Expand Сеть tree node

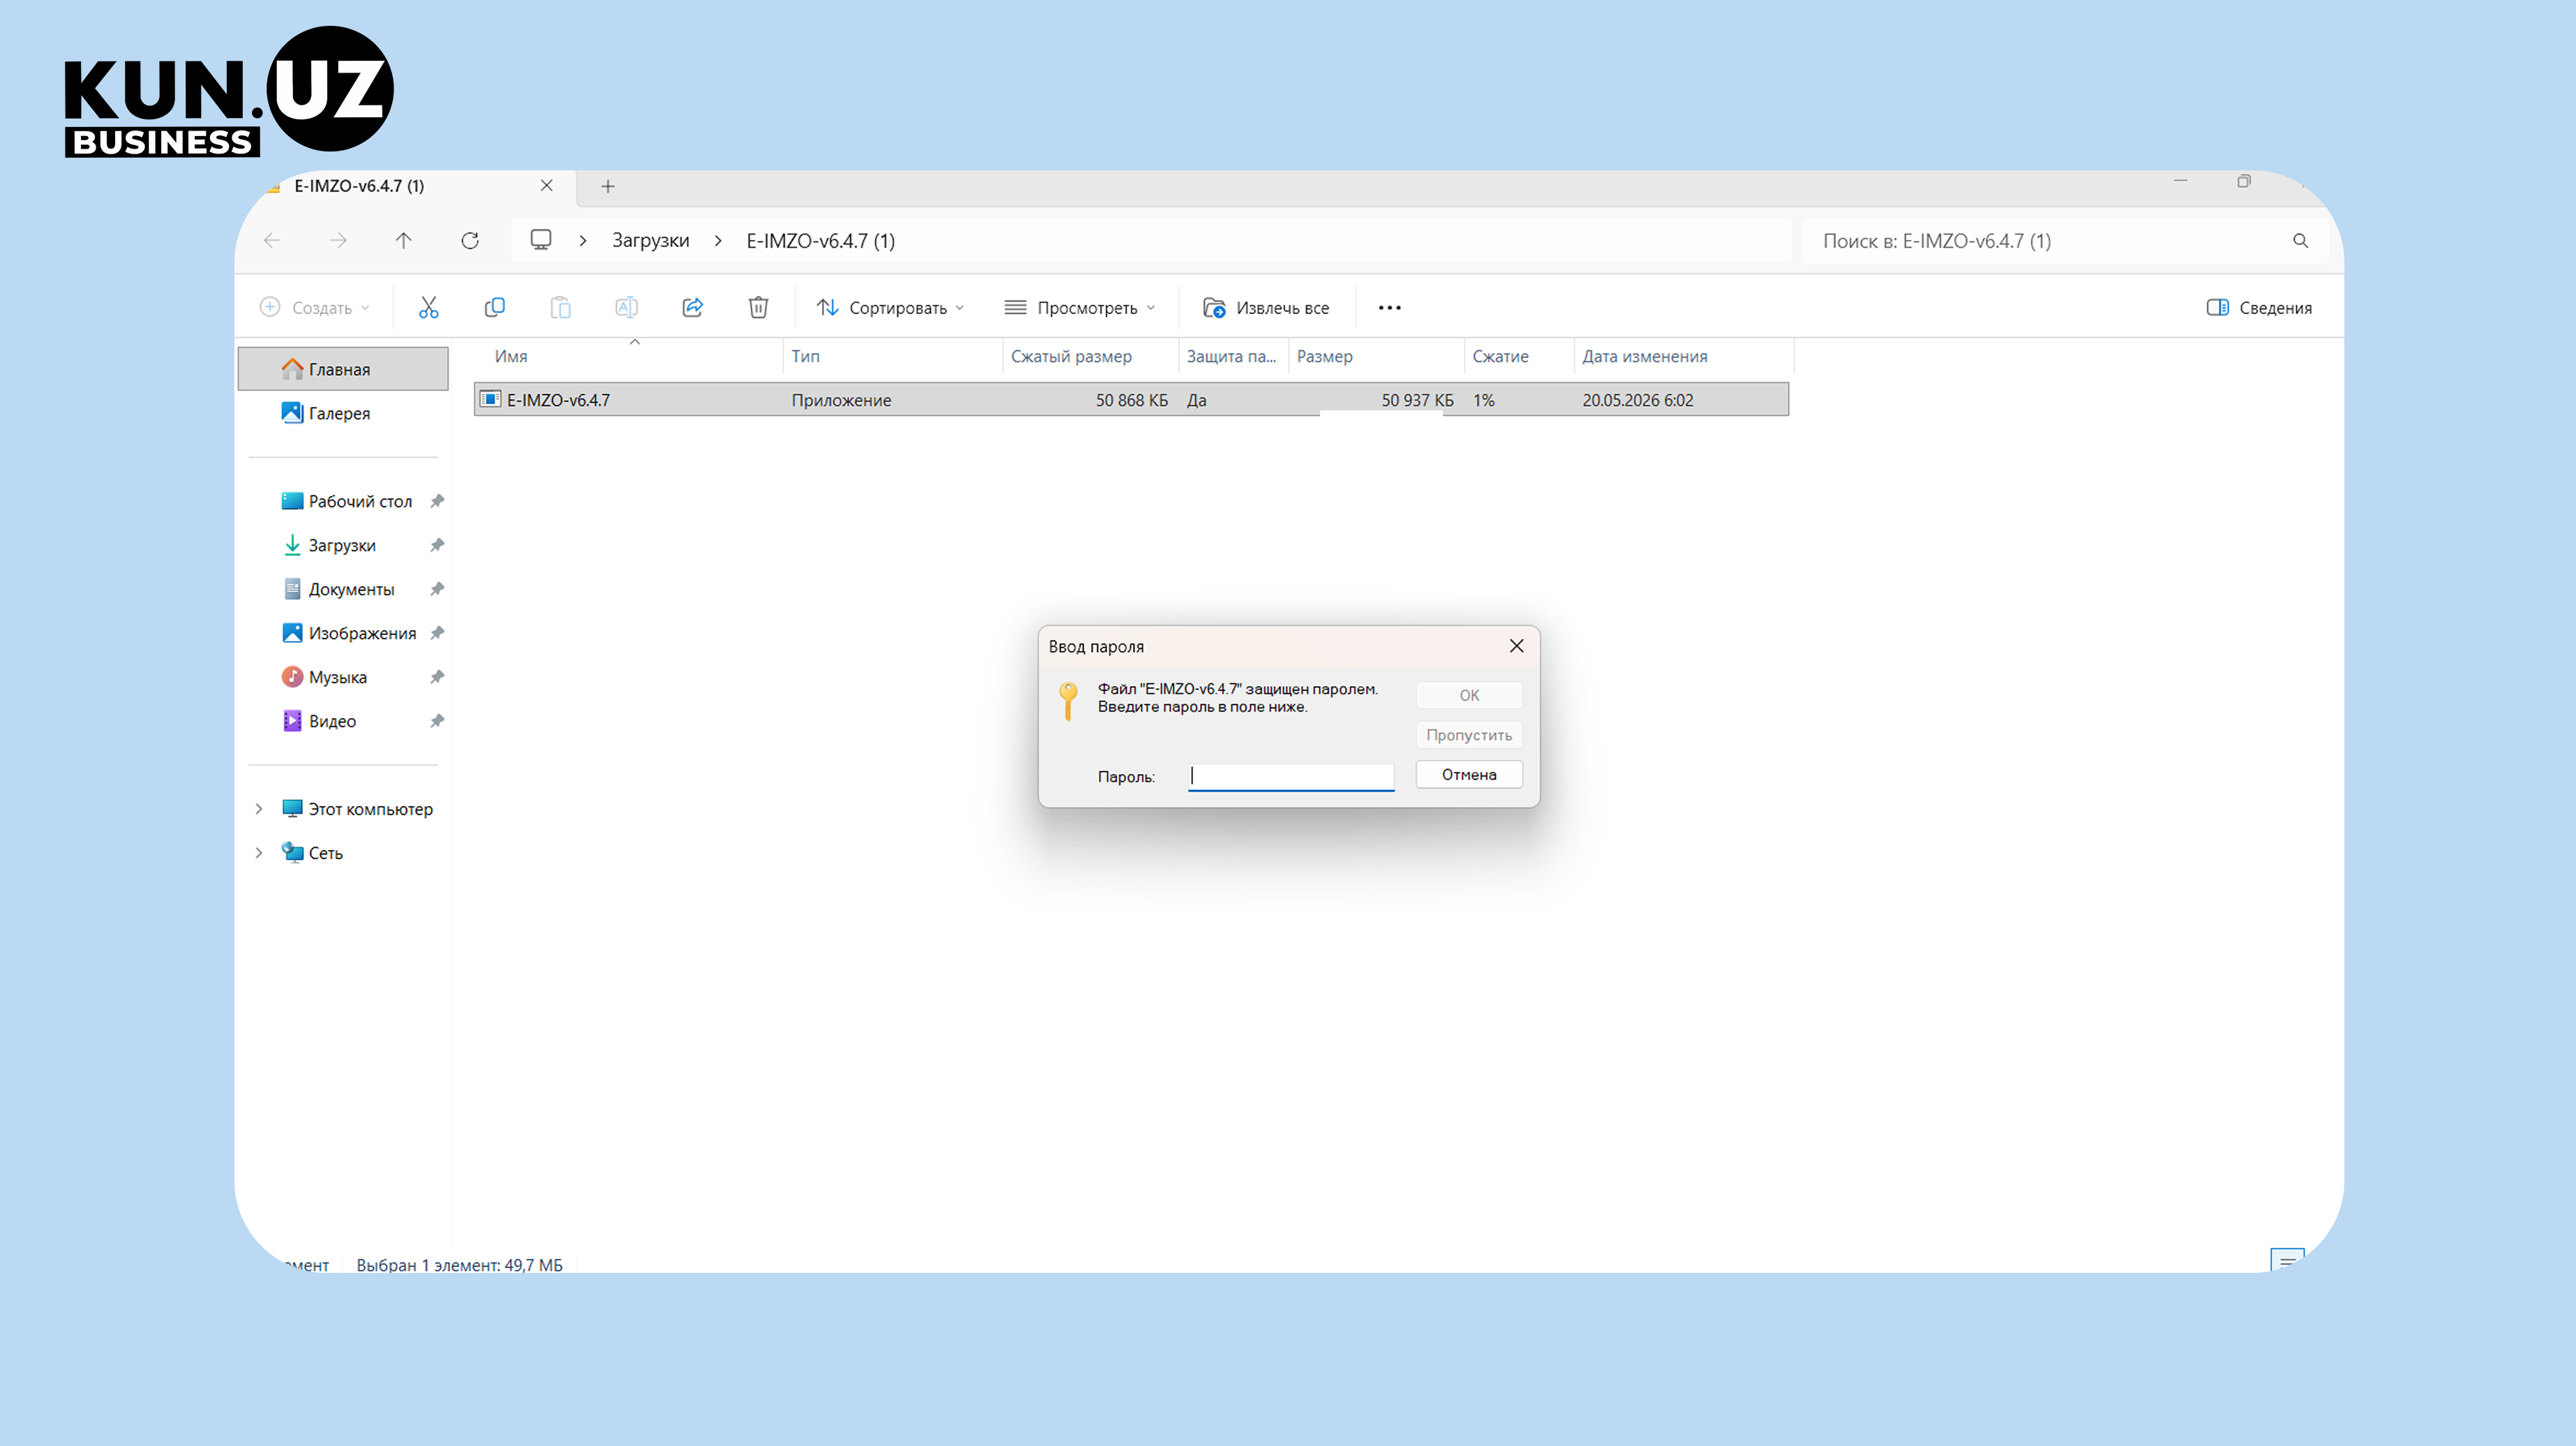coord(259,853)
